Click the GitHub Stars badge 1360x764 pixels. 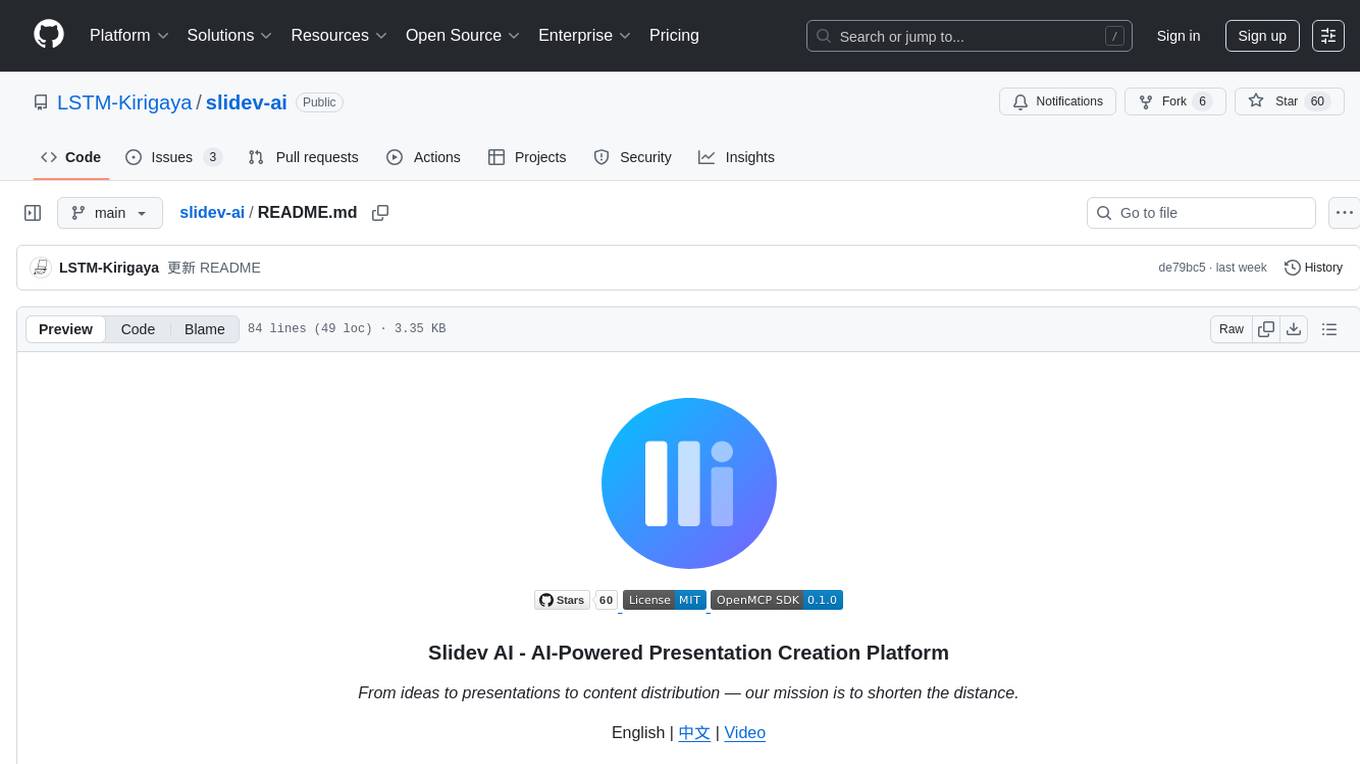pos(576,600)
